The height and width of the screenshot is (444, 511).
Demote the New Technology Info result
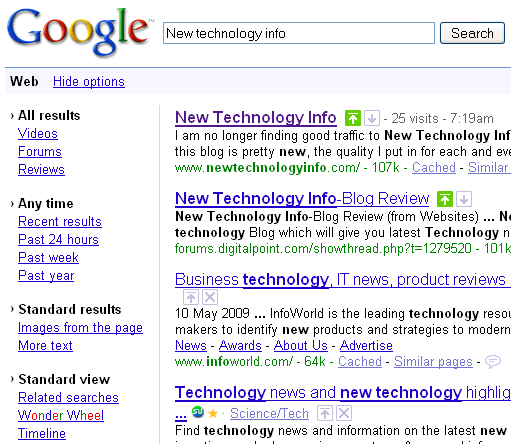(372, 118)
